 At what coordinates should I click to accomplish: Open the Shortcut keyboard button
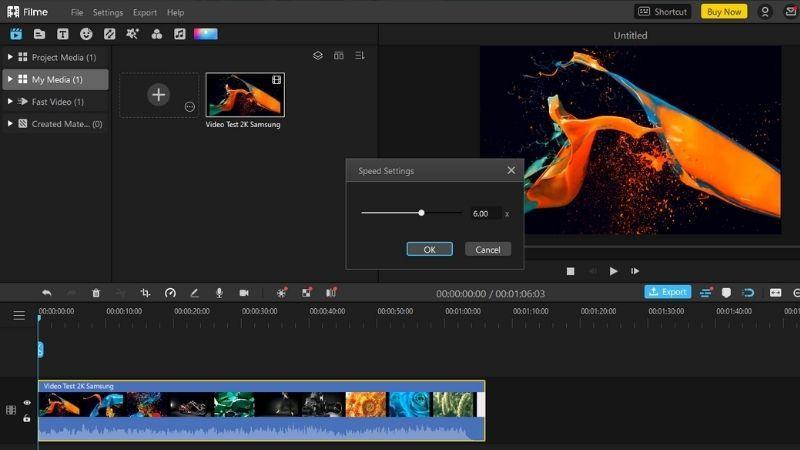[663, 12]
